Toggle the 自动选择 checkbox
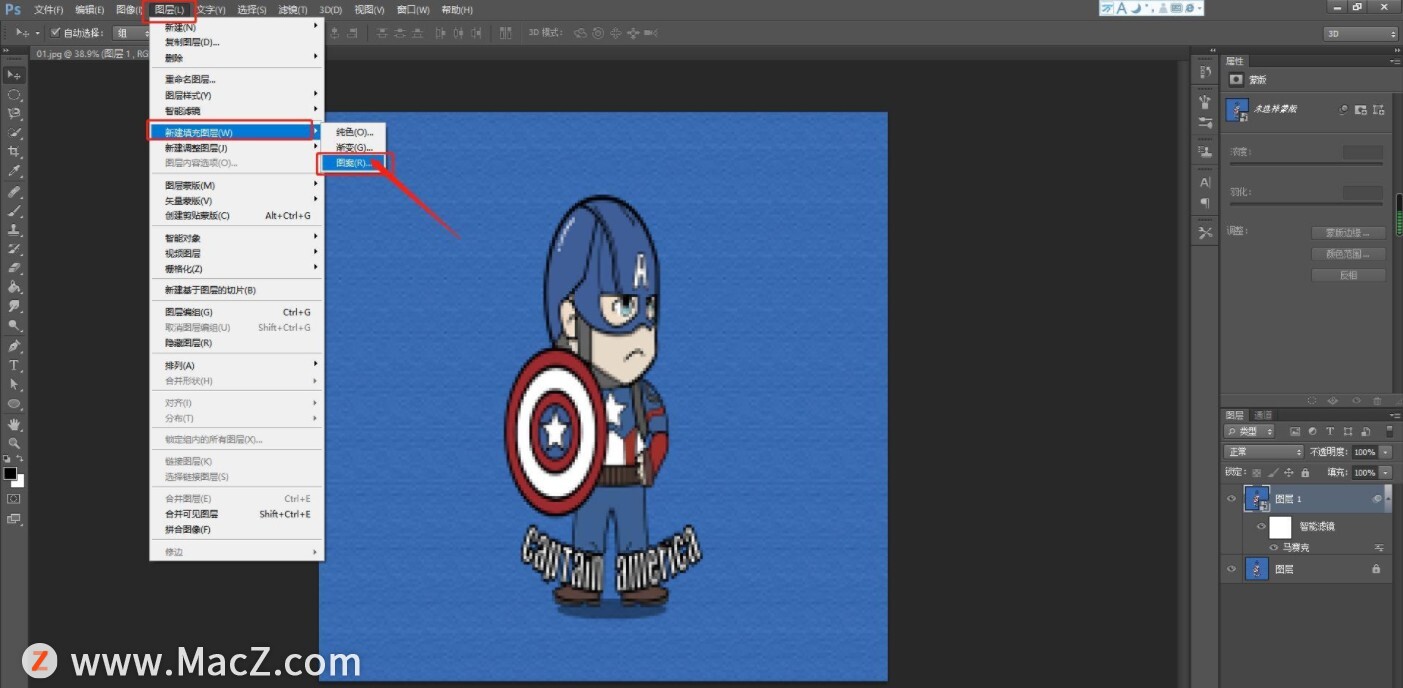The image size is (1403, 688). tap(55, 33)
